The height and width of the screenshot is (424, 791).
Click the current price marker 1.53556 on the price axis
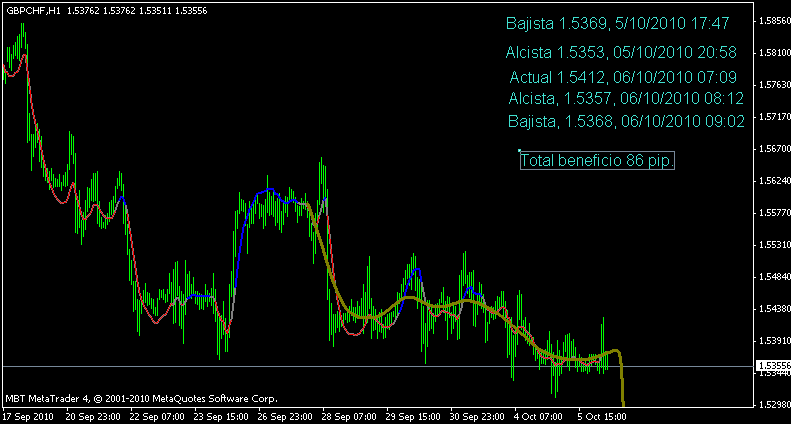click(x=773, y=366)
